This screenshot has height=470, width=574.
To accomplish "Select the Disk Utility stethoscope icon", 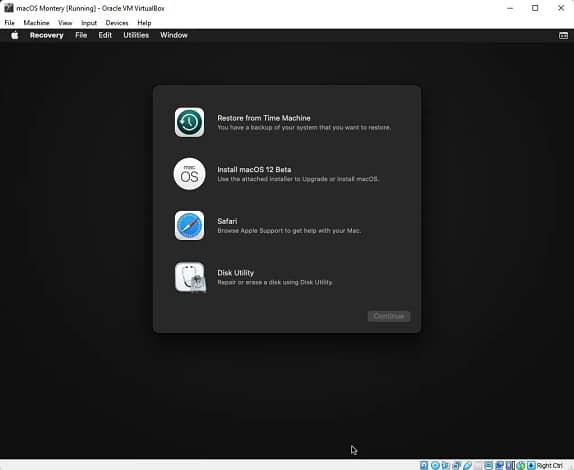I will click(x=190, y=277).
